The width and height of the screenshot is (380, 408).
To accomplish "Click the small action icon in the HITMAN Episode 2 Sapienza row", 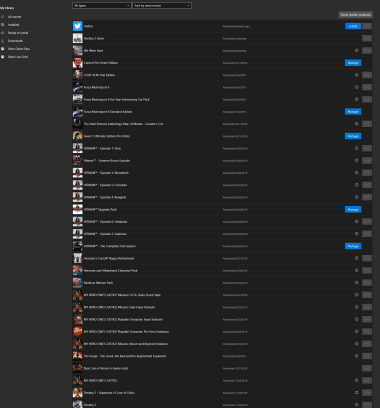I will [x=357, y=234].
